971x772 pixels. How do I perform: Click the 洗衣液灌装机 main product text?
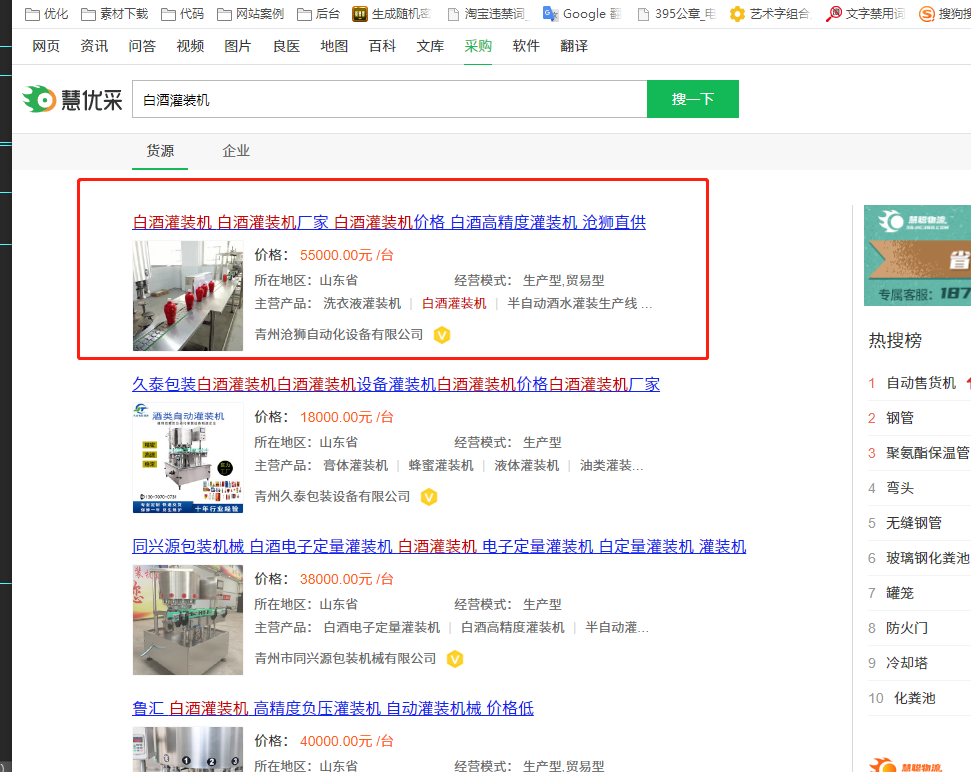[362, 304]
